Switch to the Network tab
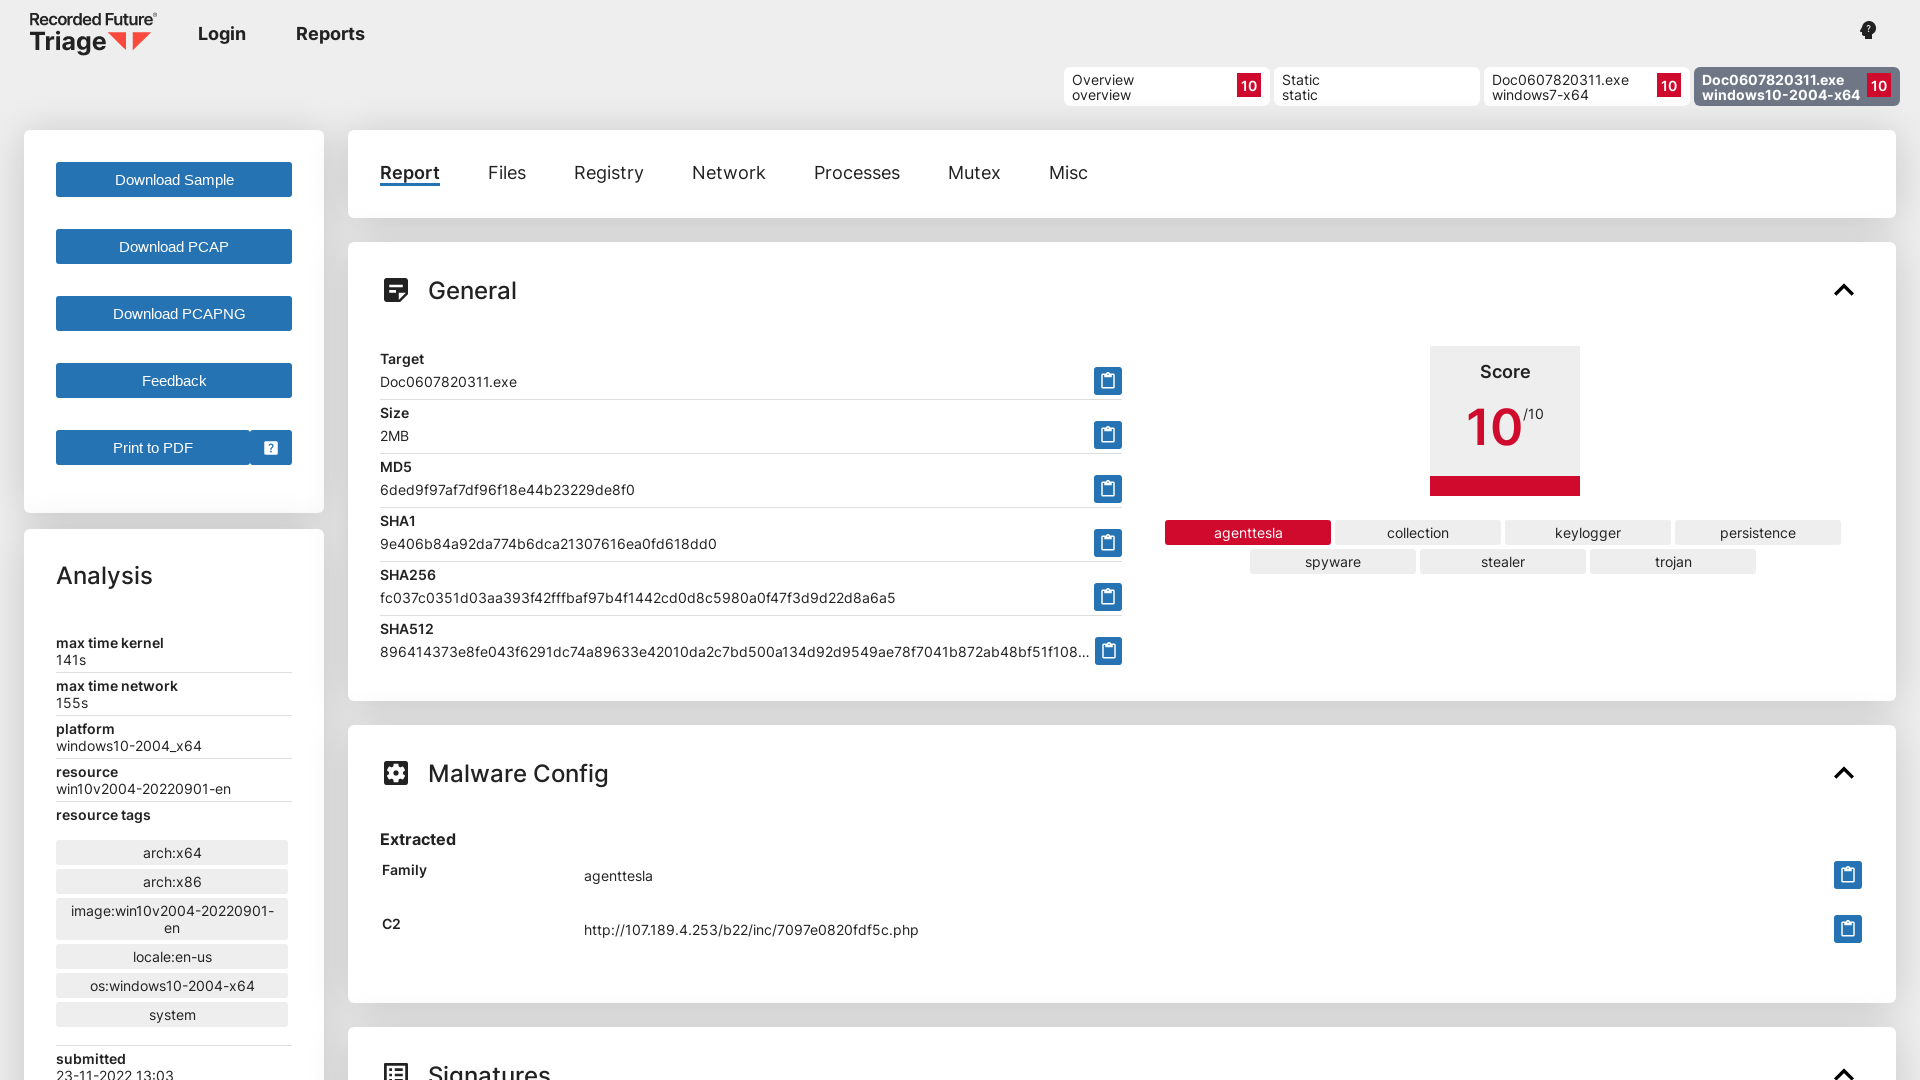This screenshot has height=1080, width=1920. [728, 172]
